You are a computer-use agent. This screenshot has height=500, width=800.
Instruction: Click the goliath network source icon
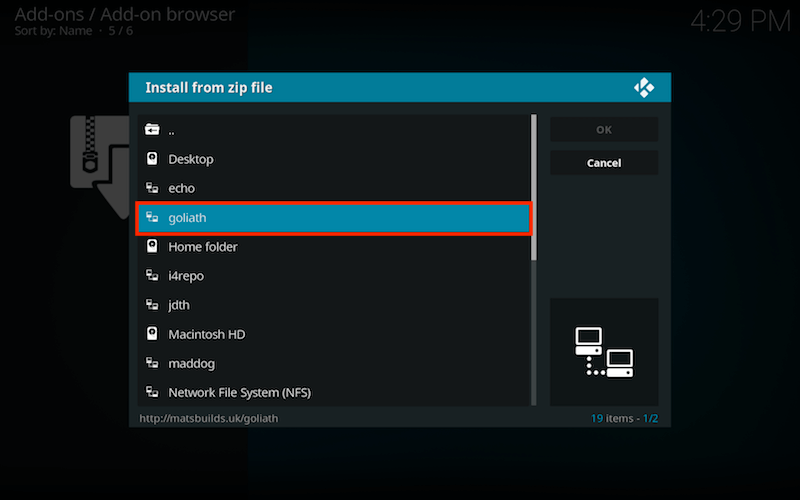(x=152, y=217)
